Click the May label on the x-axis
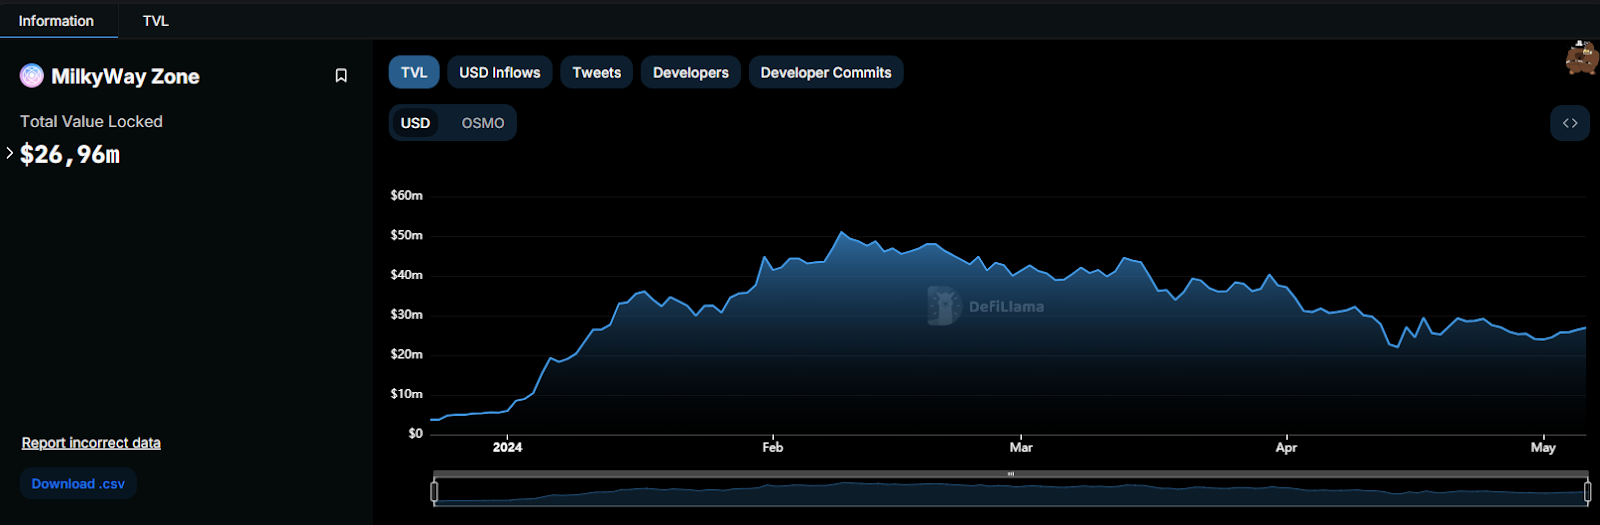This screenshot has width=1600, height=525. click(1543, 447)
